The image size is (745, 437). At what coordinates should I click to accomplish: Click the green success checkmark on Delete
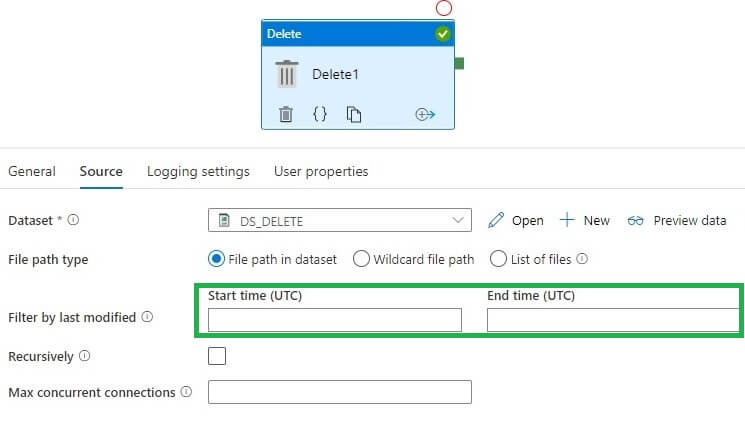(x=443, y=34)
